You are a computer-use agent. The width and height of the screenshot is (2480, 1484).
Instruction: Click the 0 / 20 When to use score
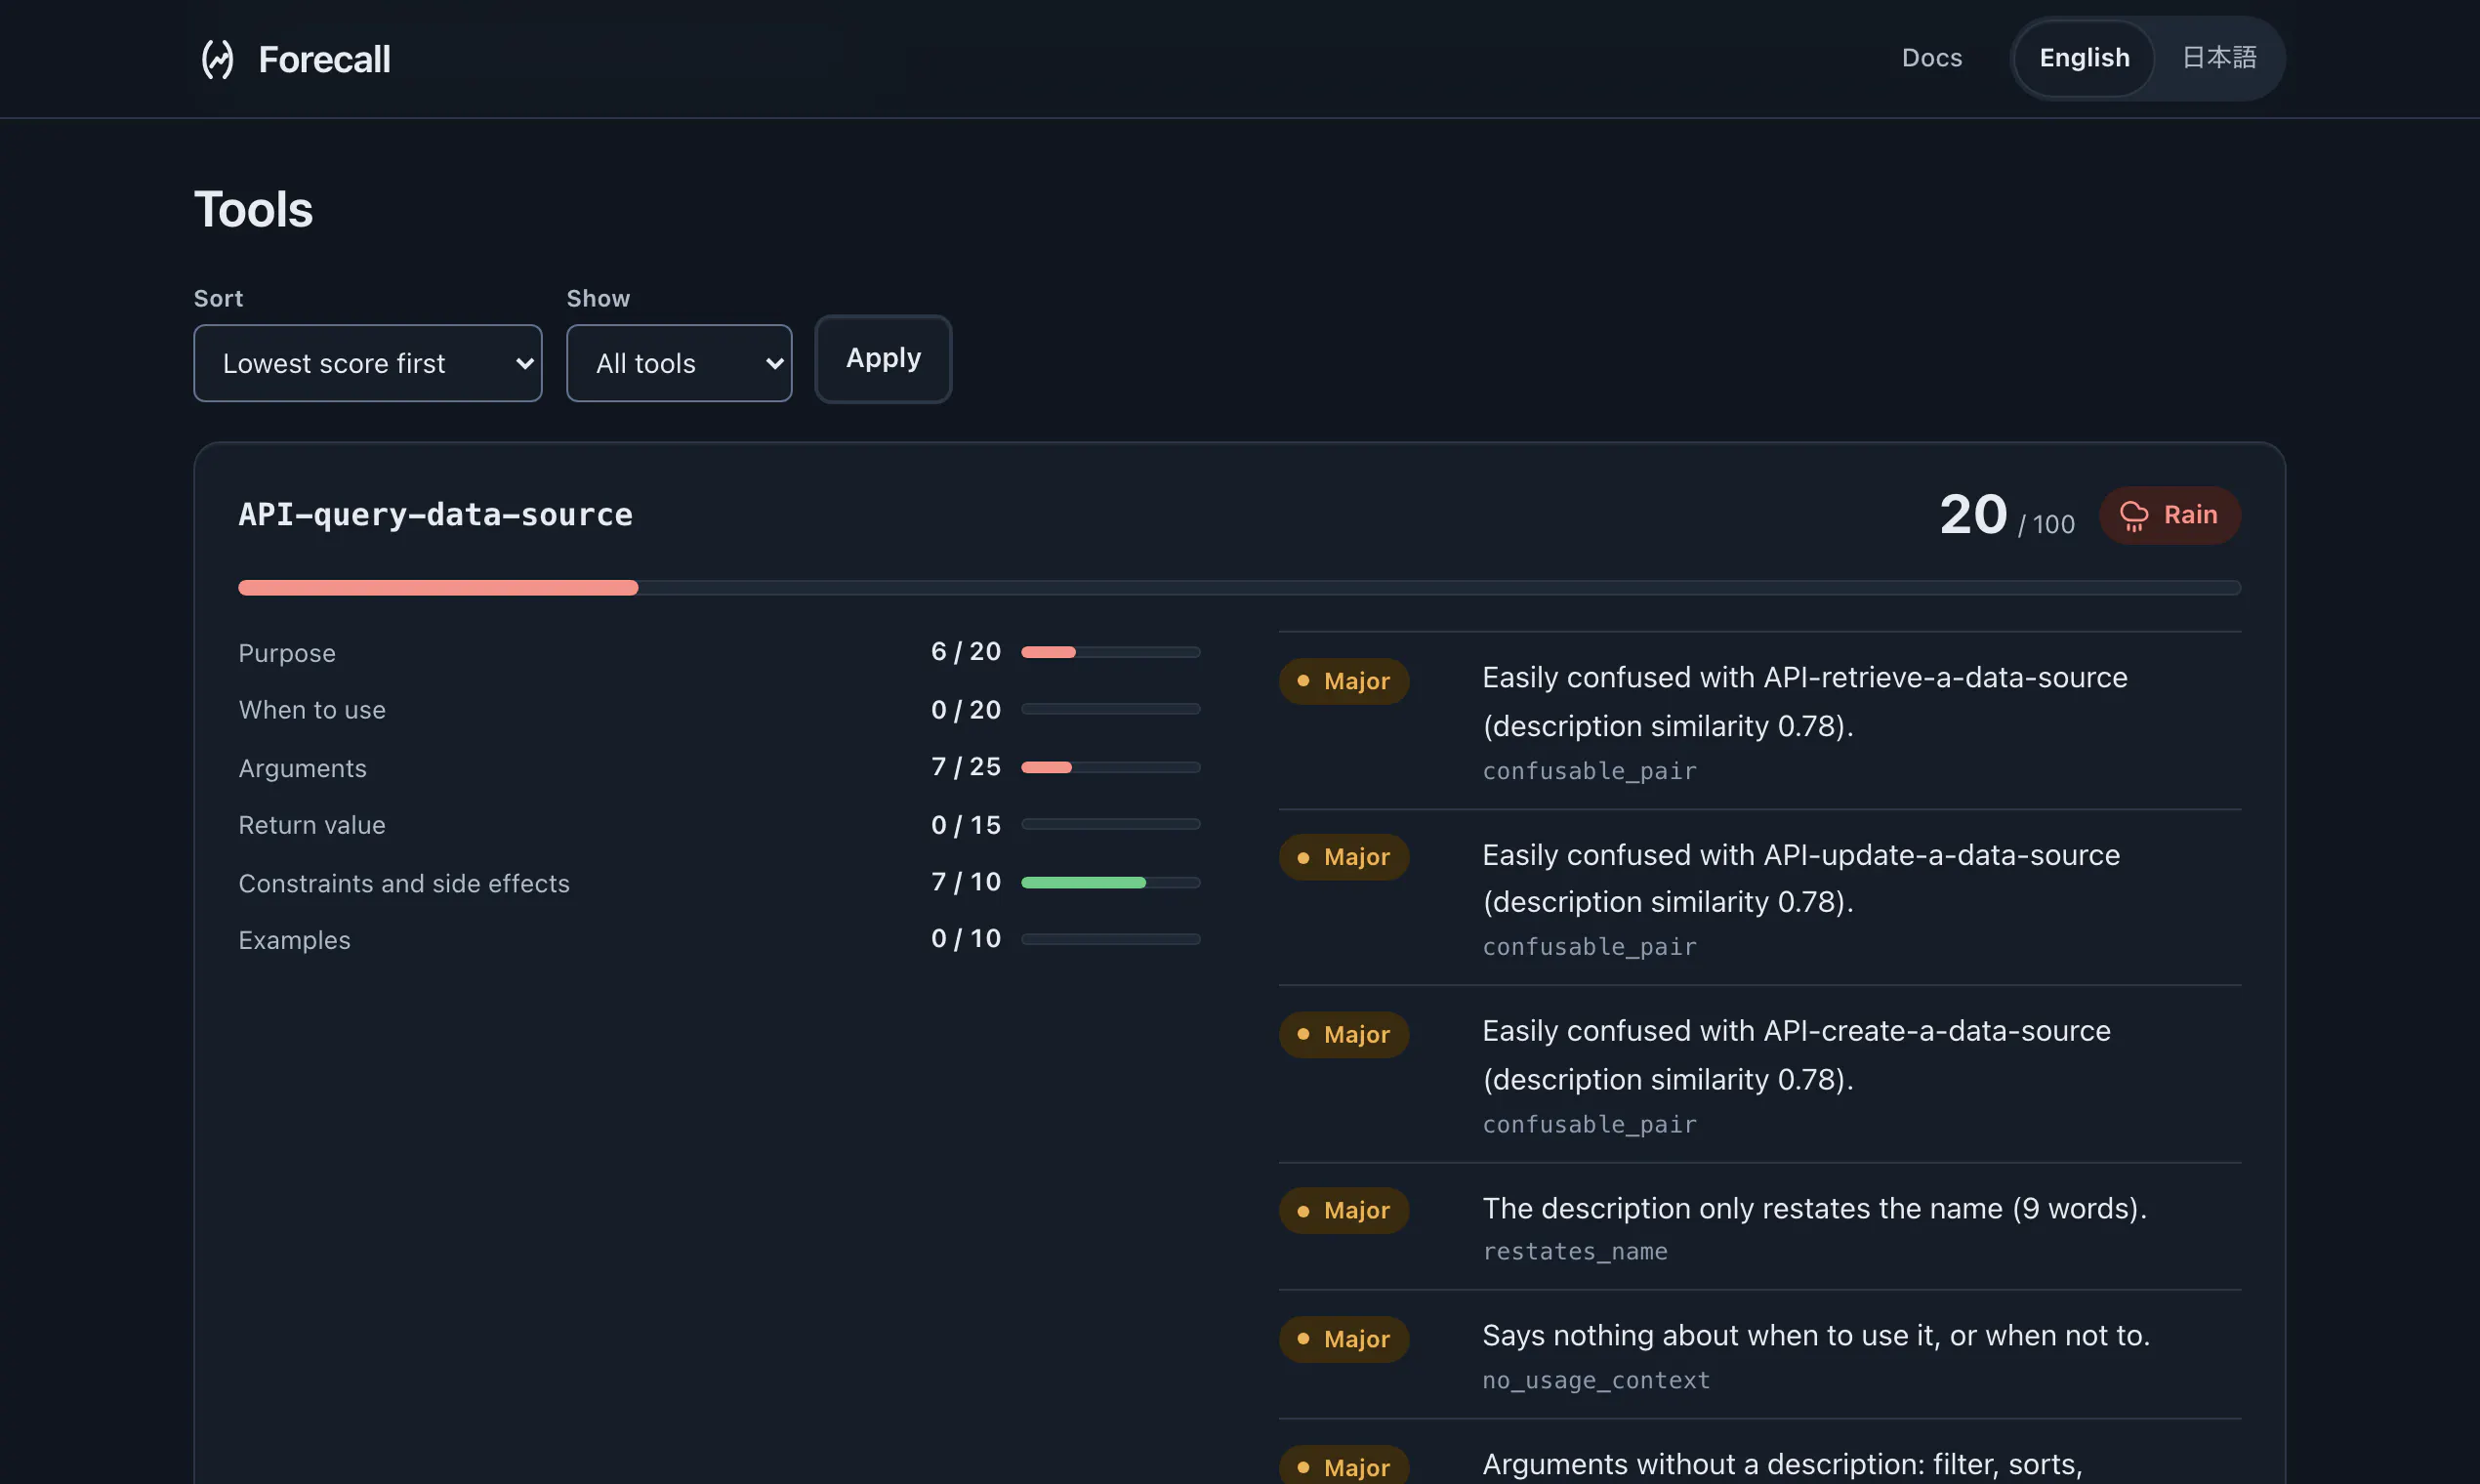[966, 710]
